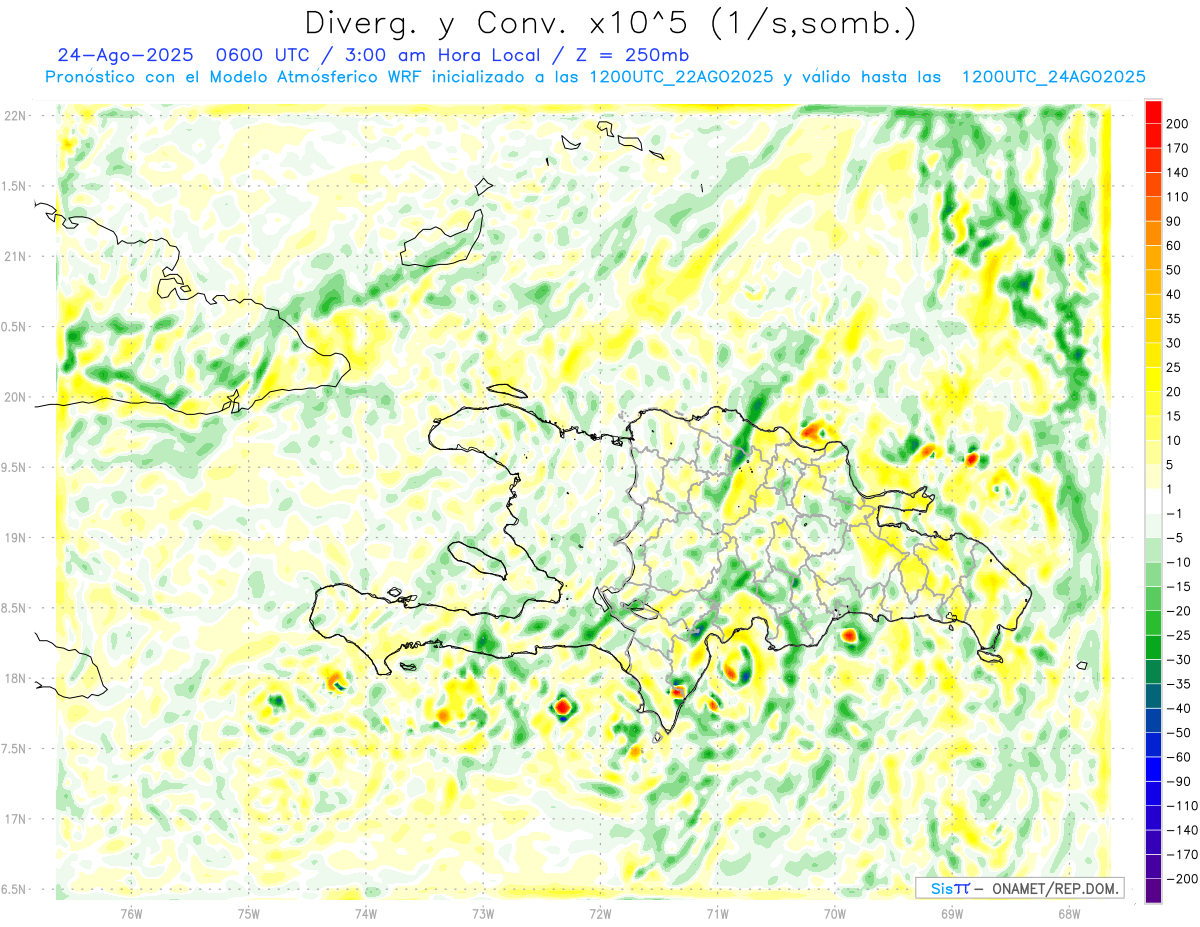Viewport: 1200px width, 927px height.
Task: Click the colorbar label '35'
Action: click(1174, 319)
